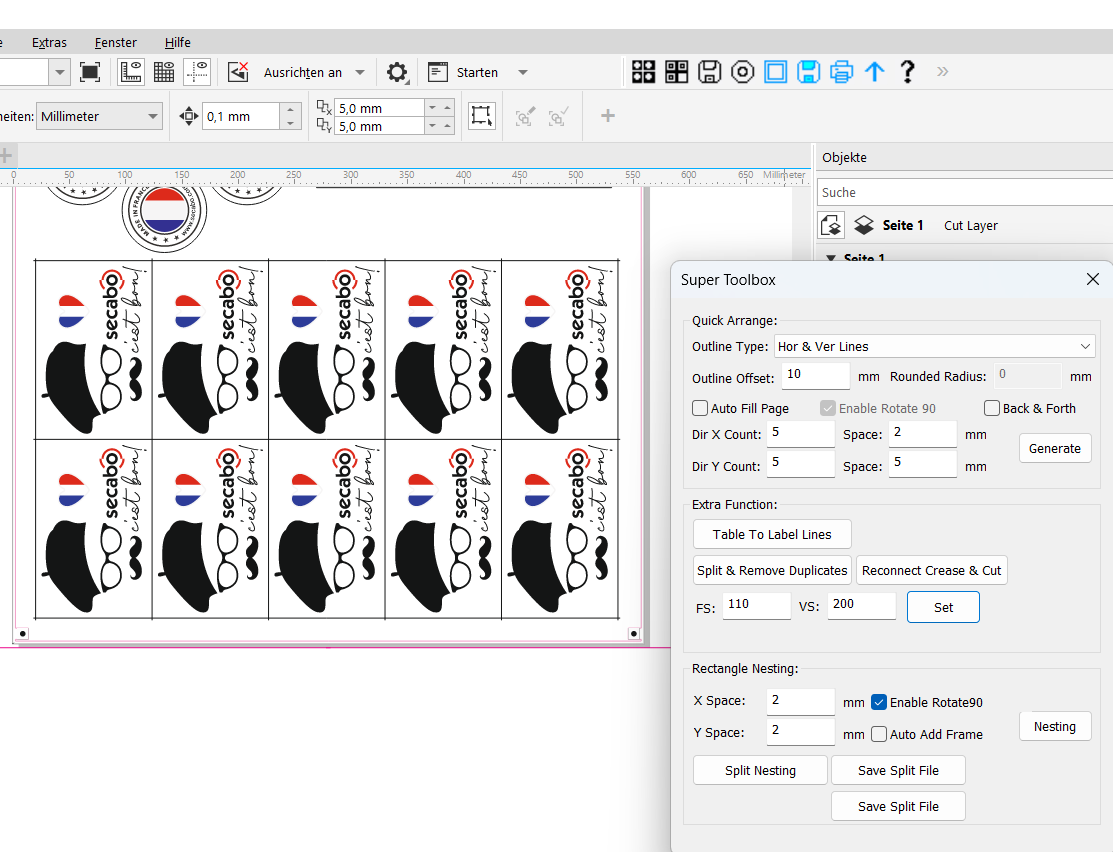Open the Millimeter units dropdown

(x=99, y=116)
